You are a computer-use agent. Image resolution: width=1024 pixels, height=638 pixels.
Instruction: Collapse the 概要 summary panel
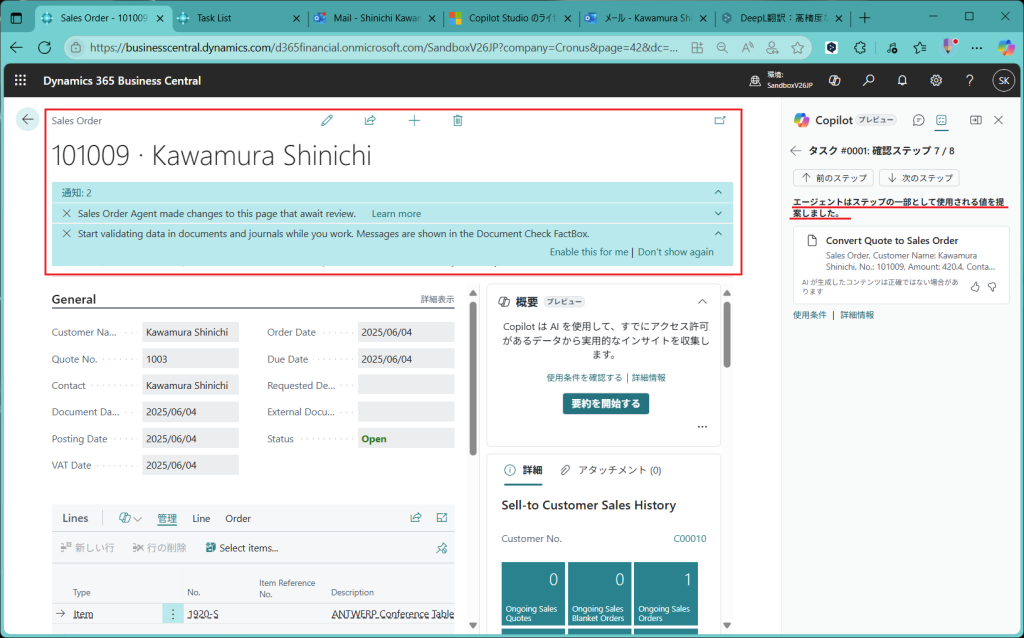702,302
